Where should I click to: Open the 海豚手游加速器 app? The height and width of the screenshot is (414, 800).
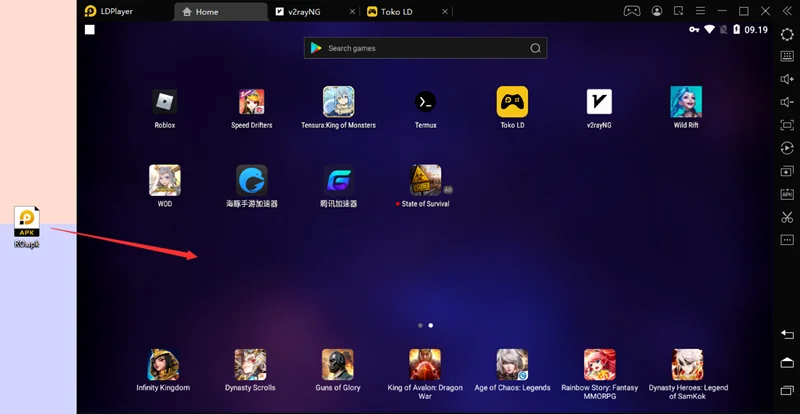click(x=252, y=180)
